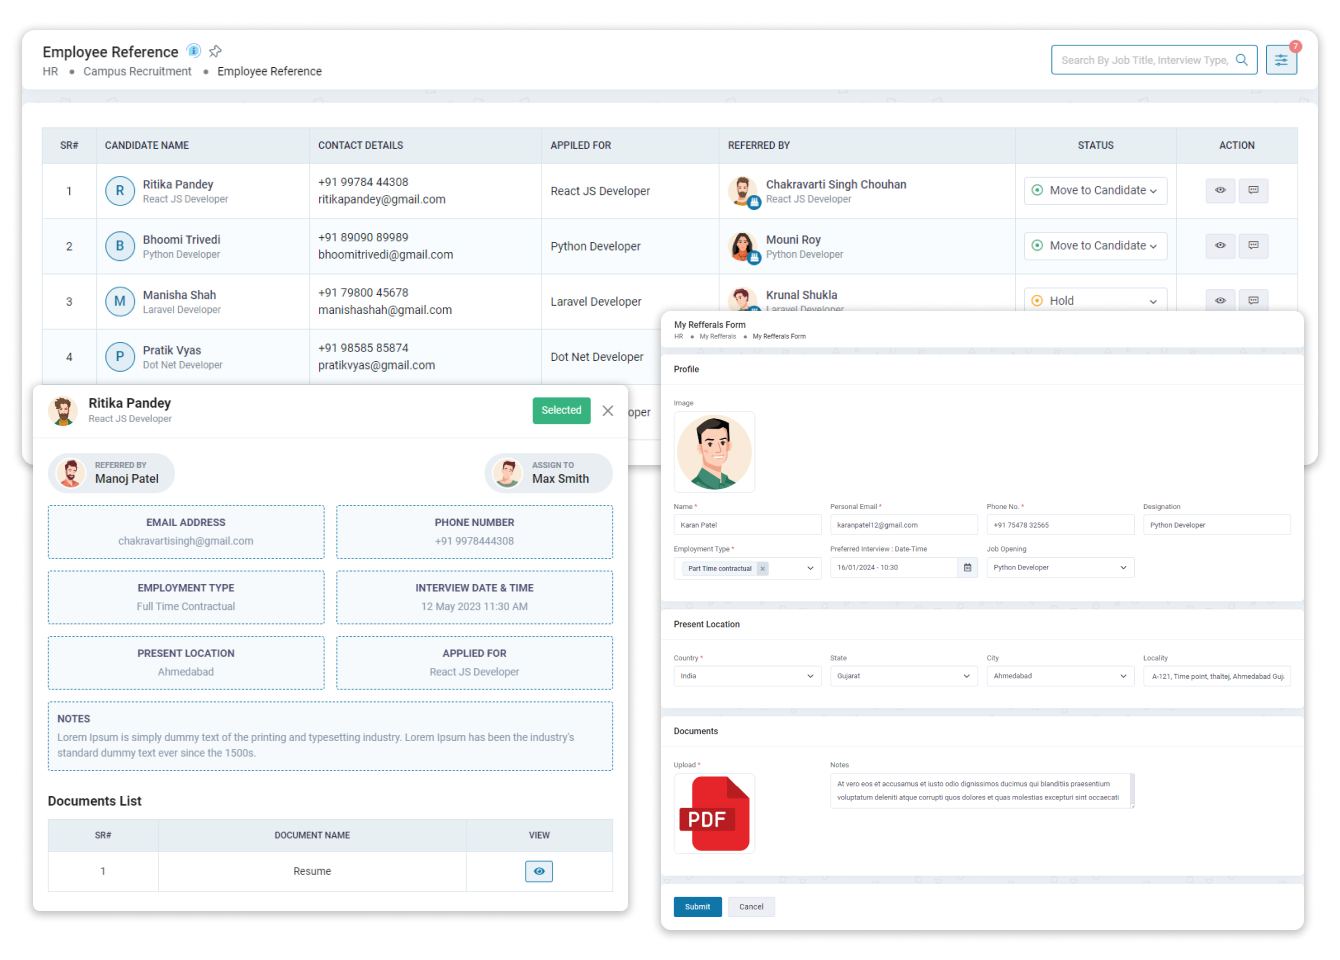1340x960 pixels.
Task: Open the filters panel beside the search bar
Action: 1281,59
